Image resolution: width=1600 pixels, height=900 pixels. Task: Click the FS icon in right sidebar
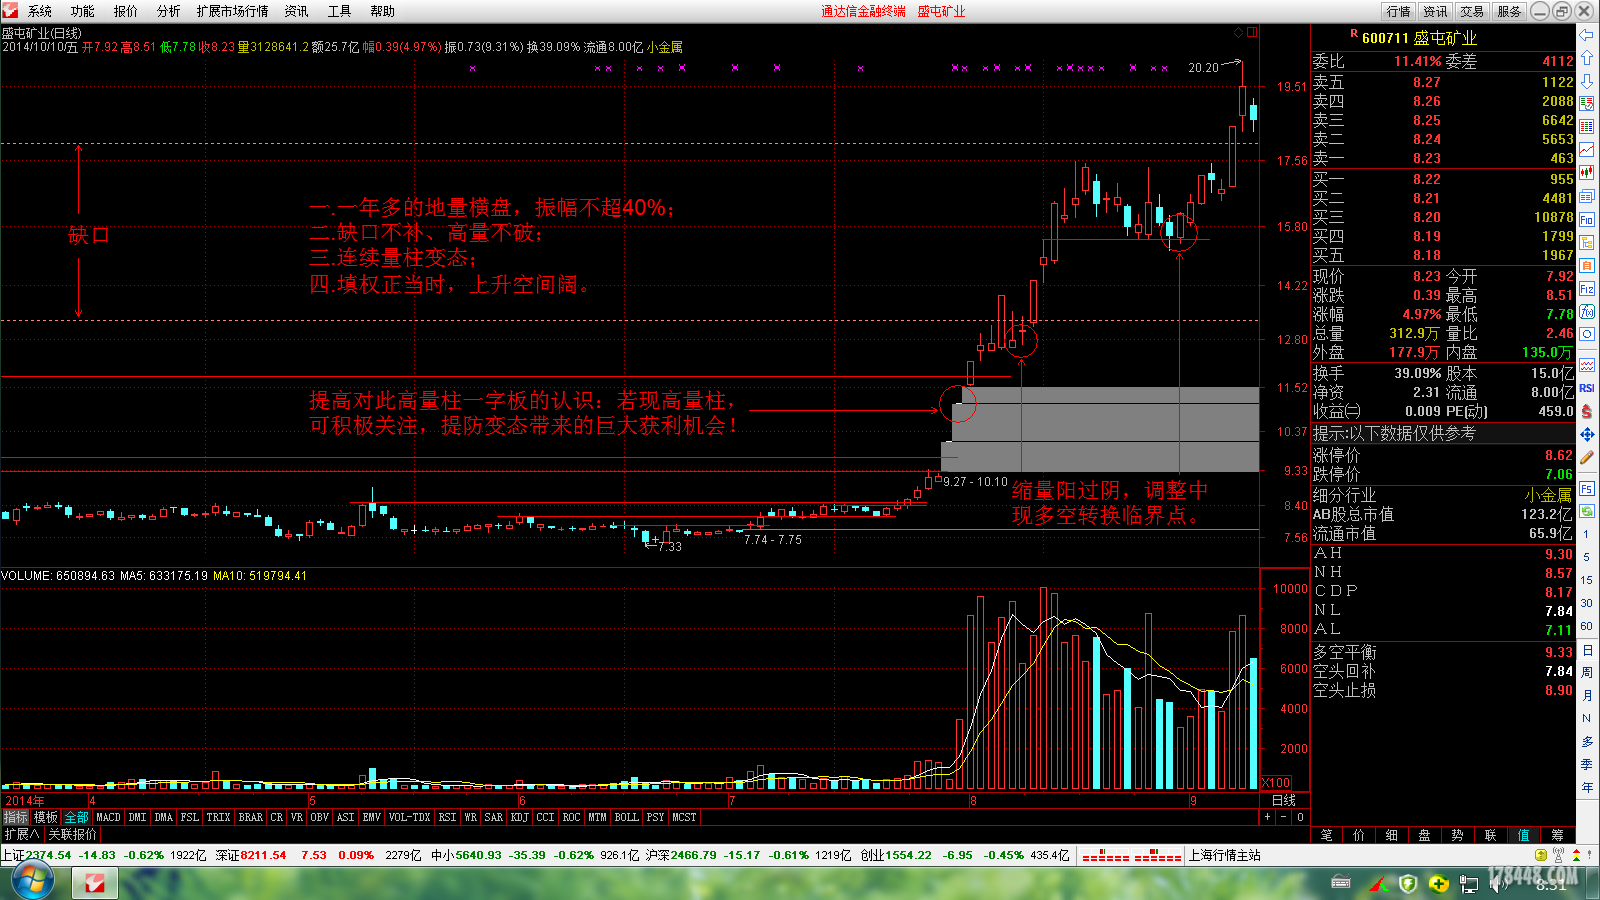pos(1587,488)
